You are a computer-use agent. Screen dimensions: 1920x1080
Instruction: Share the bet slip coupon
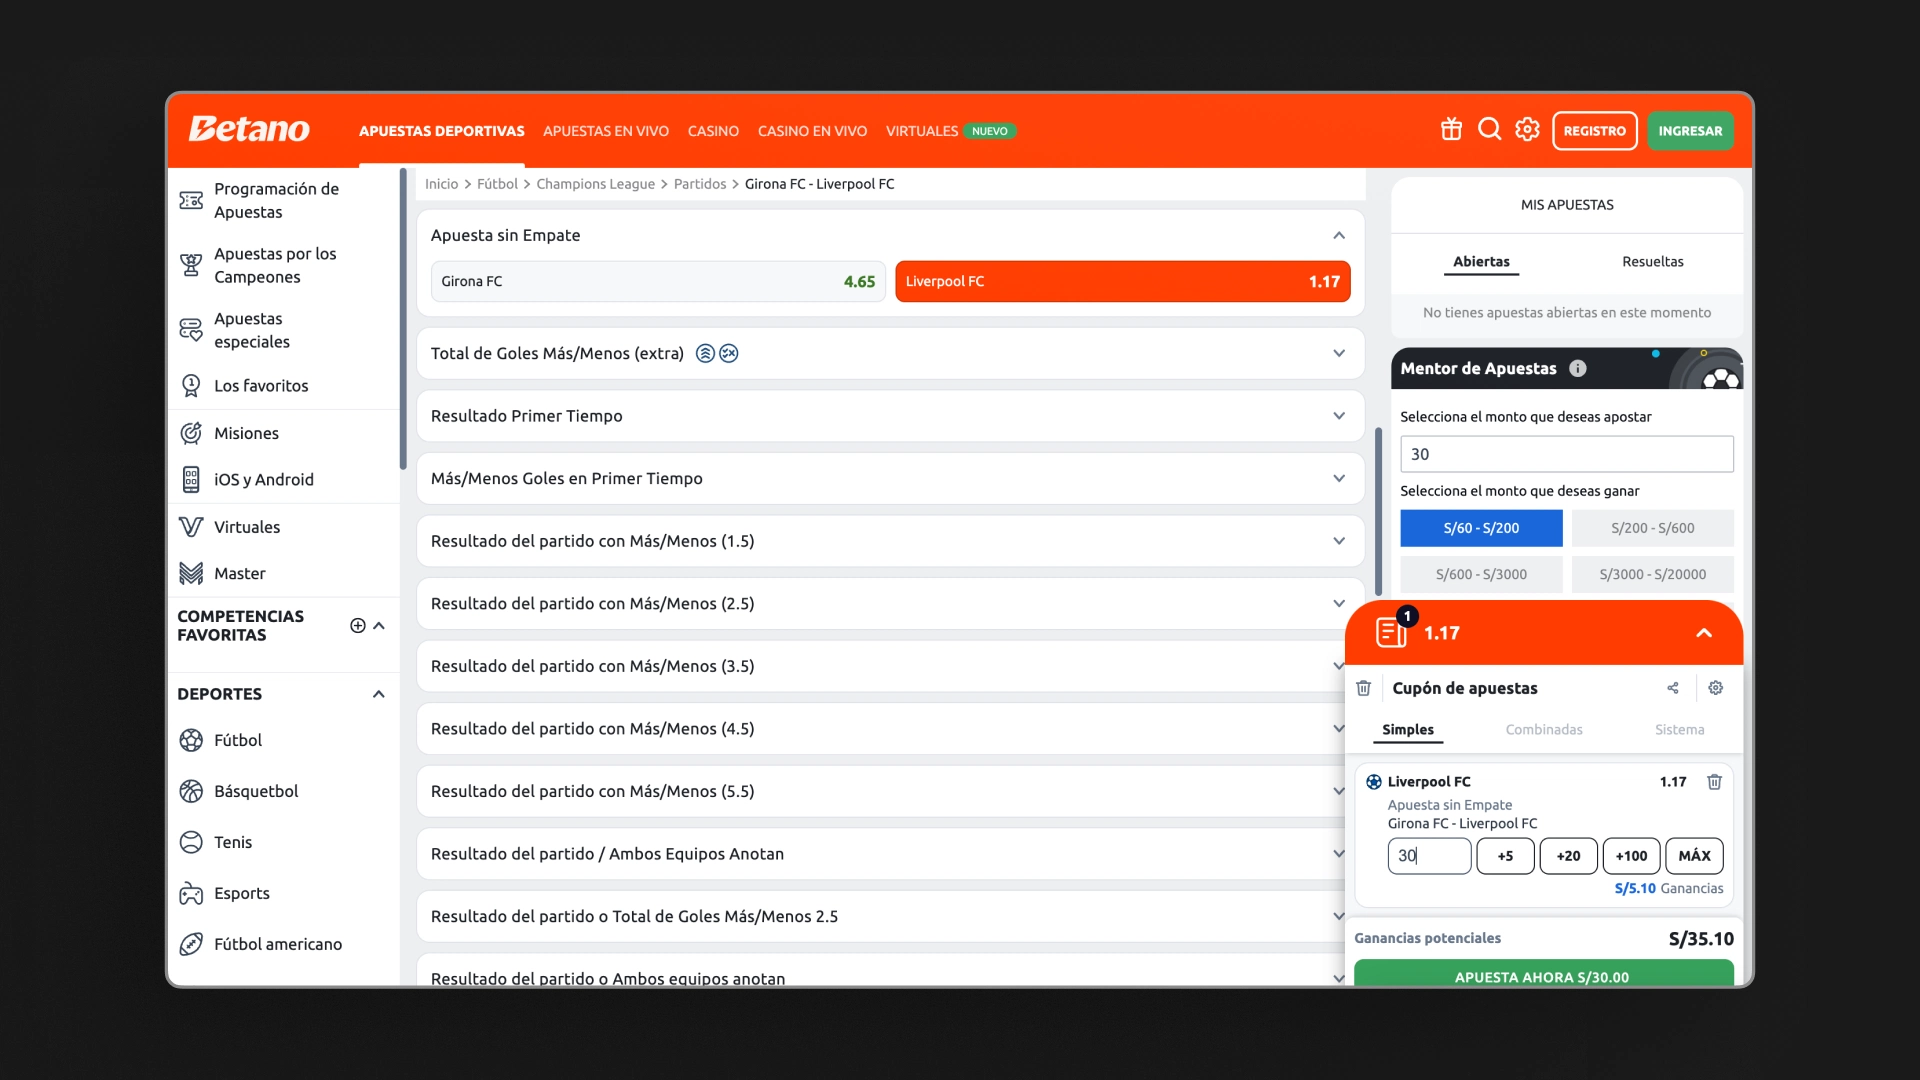pyautogui.click(x=1673, y=688)
